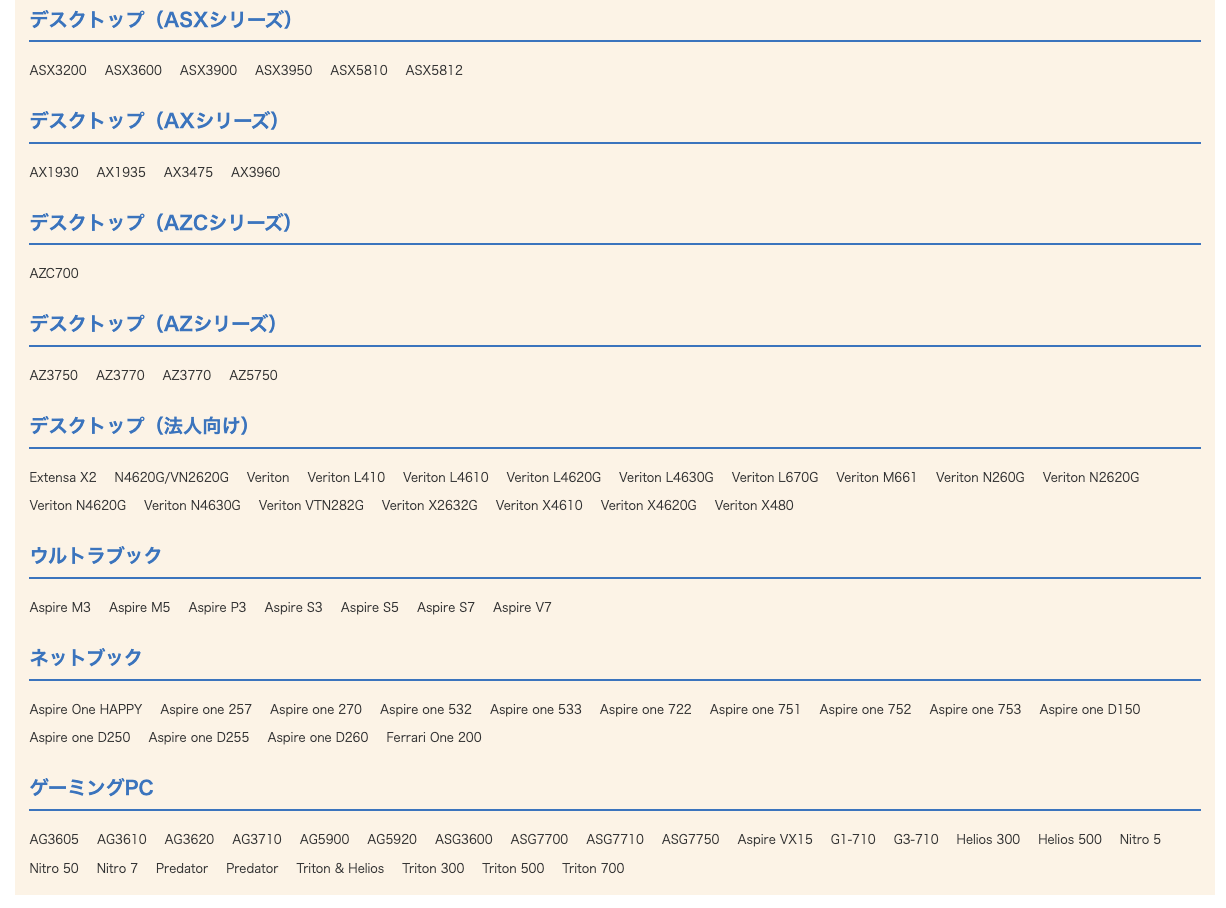Click the Veriton X480 link
The width and height of the screenshot is (1226, 908).
754,505
